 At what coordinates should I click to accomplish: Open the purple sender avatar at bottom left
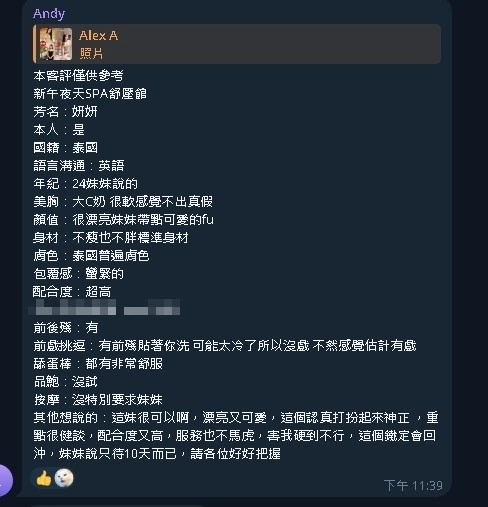(5, 481)
